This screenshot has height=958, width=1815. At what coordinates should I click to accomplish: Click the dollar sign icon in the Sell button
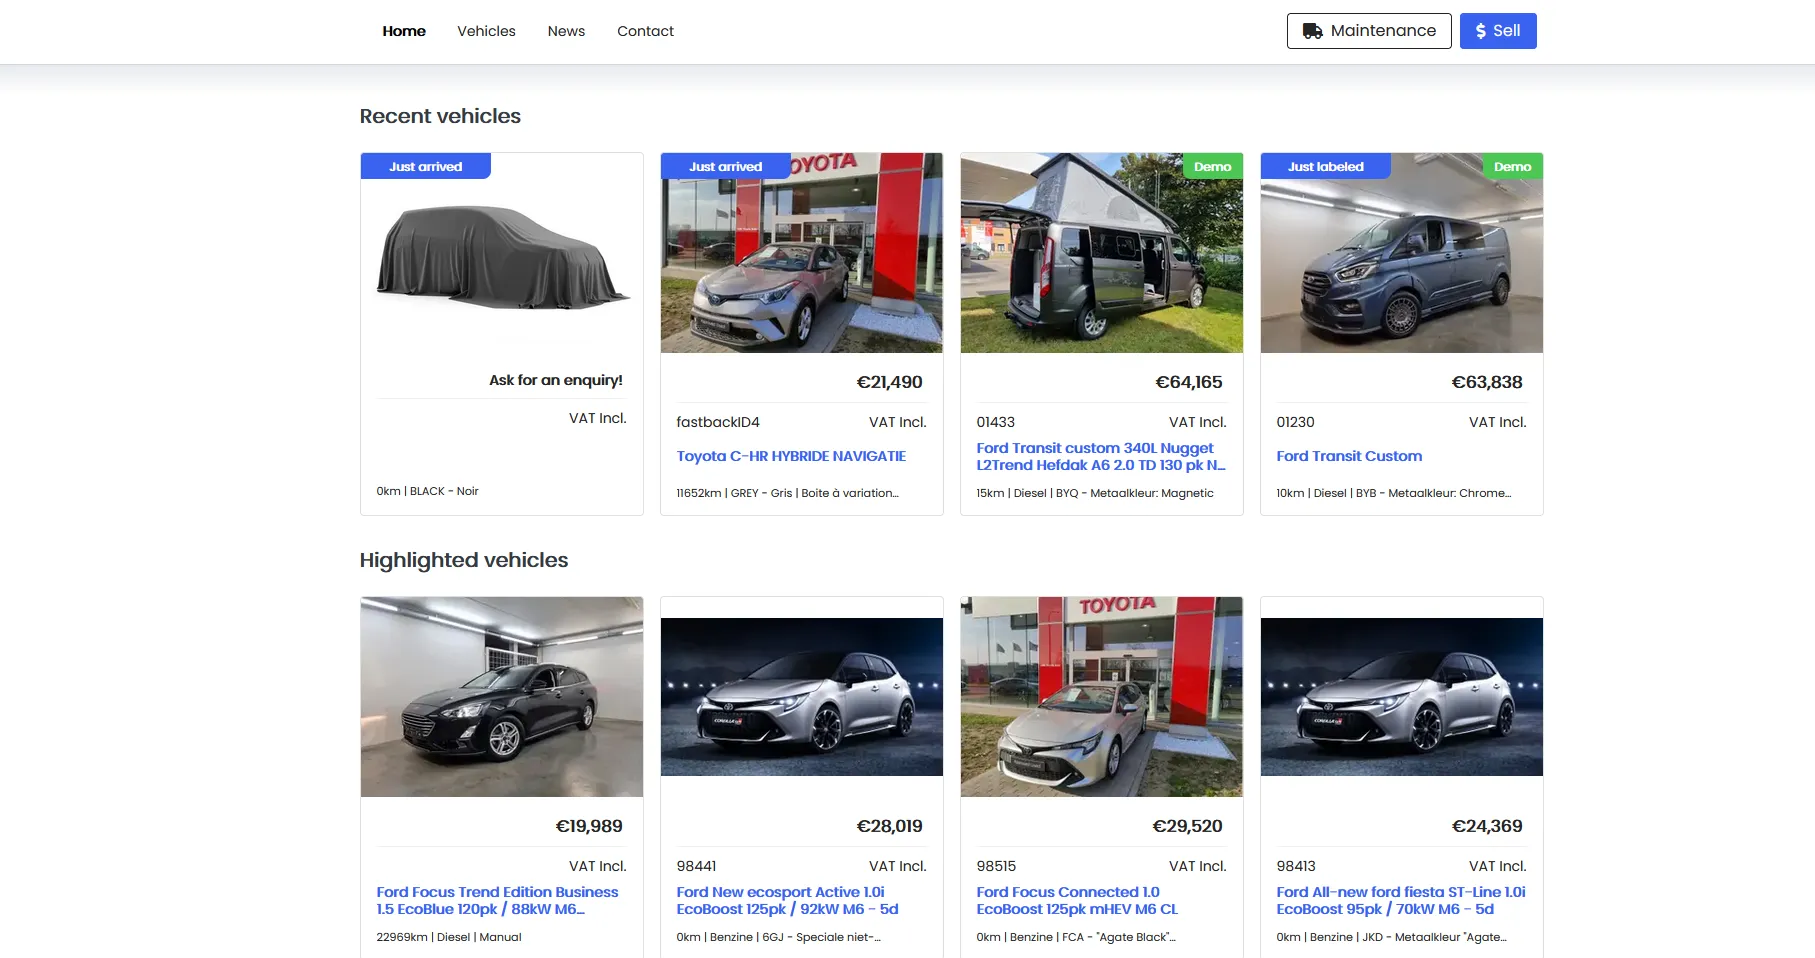pos(1481,31)
